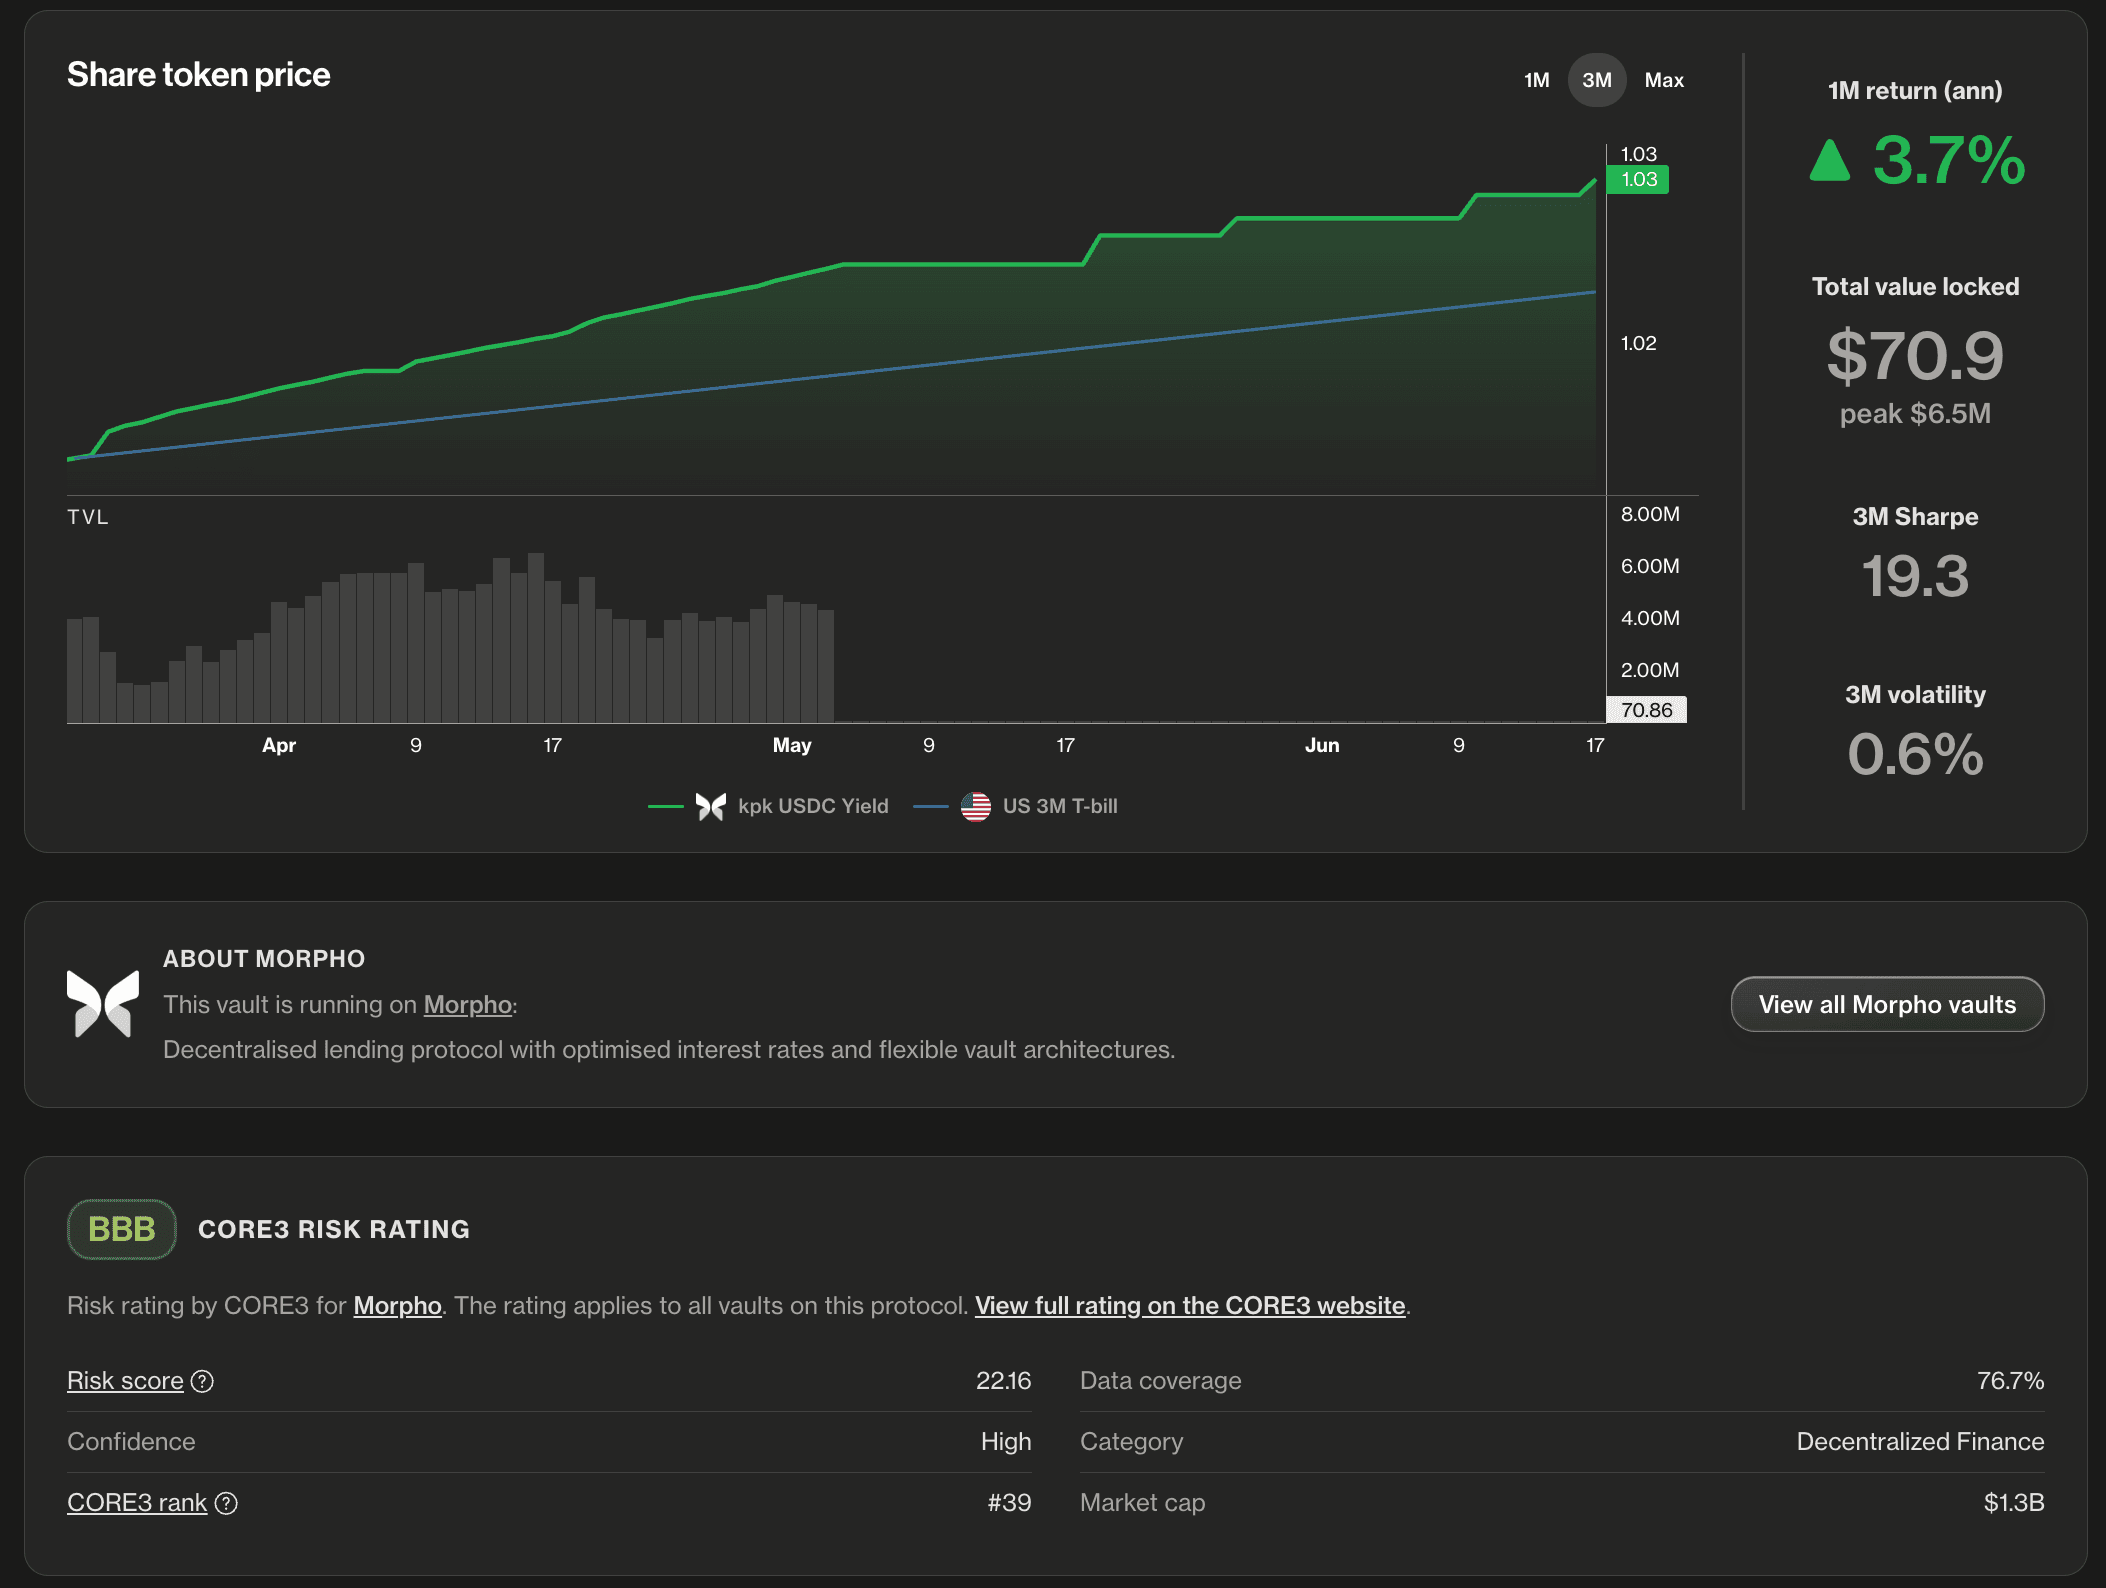Select the 1M time range tab
The image size is (2106, 1588).
[1536, 80]
